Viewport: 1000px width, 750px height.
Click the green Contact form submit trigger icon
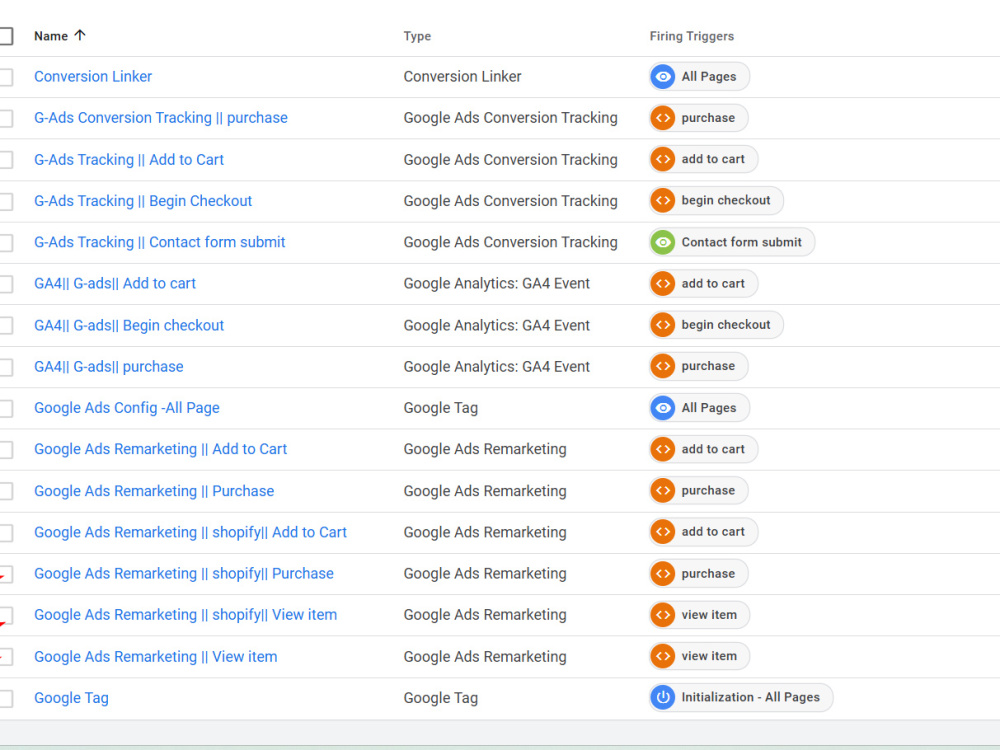(x=663, y=242)
